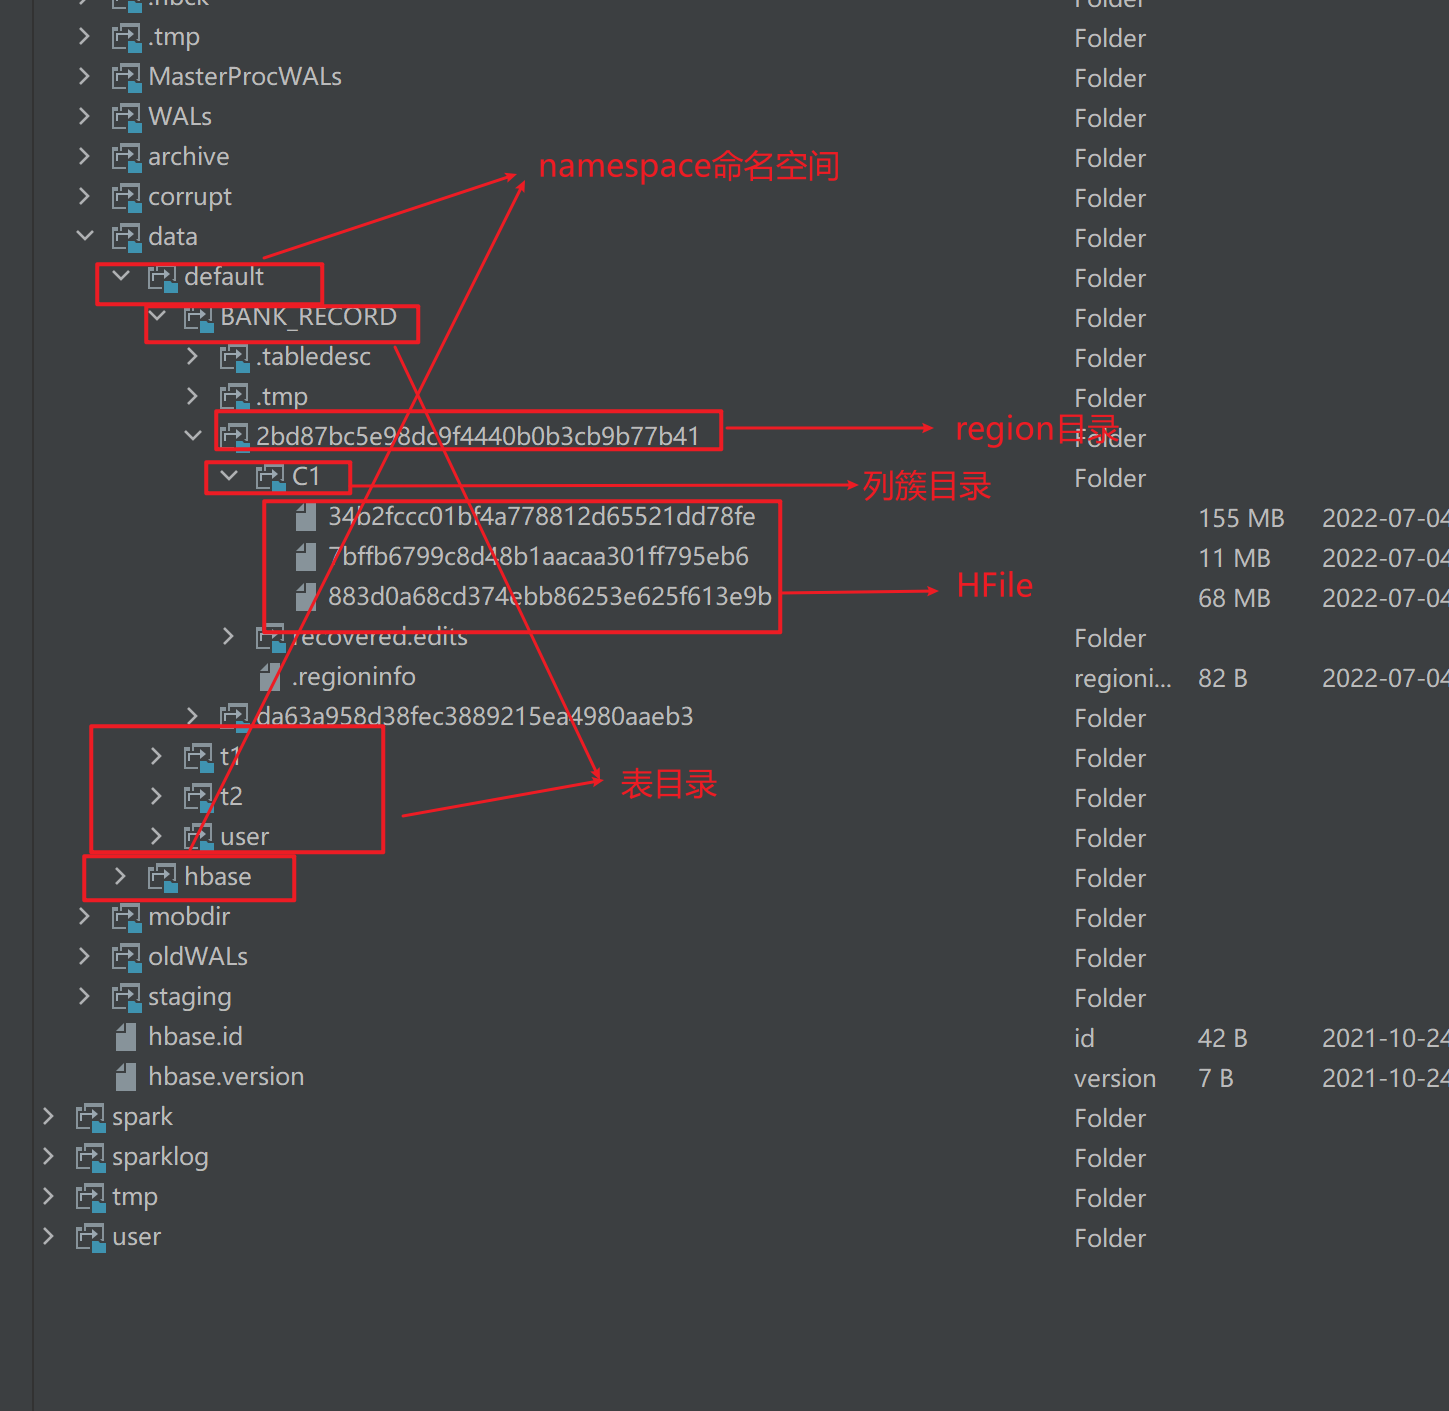Image resolution: width=1449 pixels, height=1411 pixels.
Task: Expand the hbase namespace folder
Action: pyautogui.click(x=120, y=876)
